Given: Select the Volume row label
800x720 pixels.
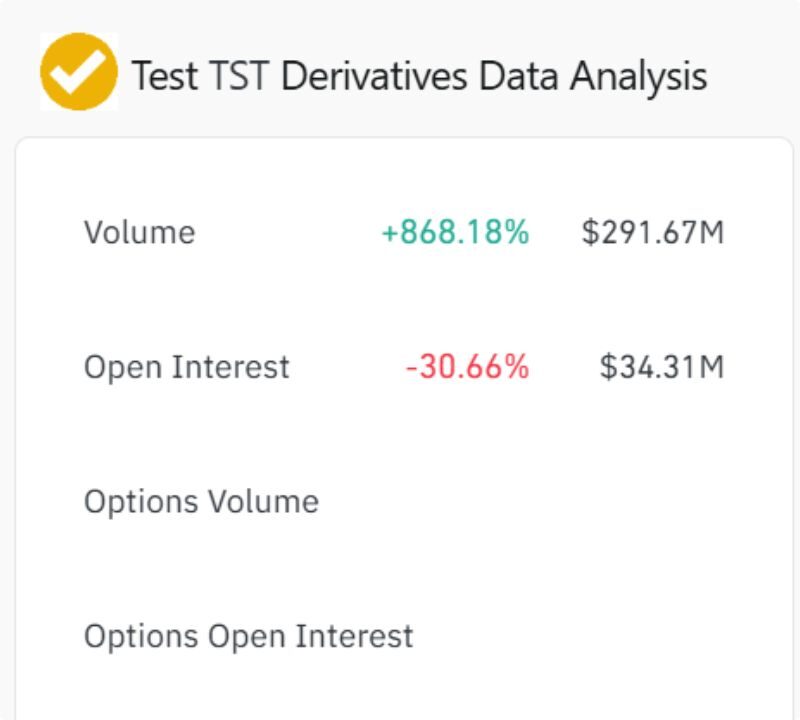Looking at the screenshot, I should [x=139, y=233].
